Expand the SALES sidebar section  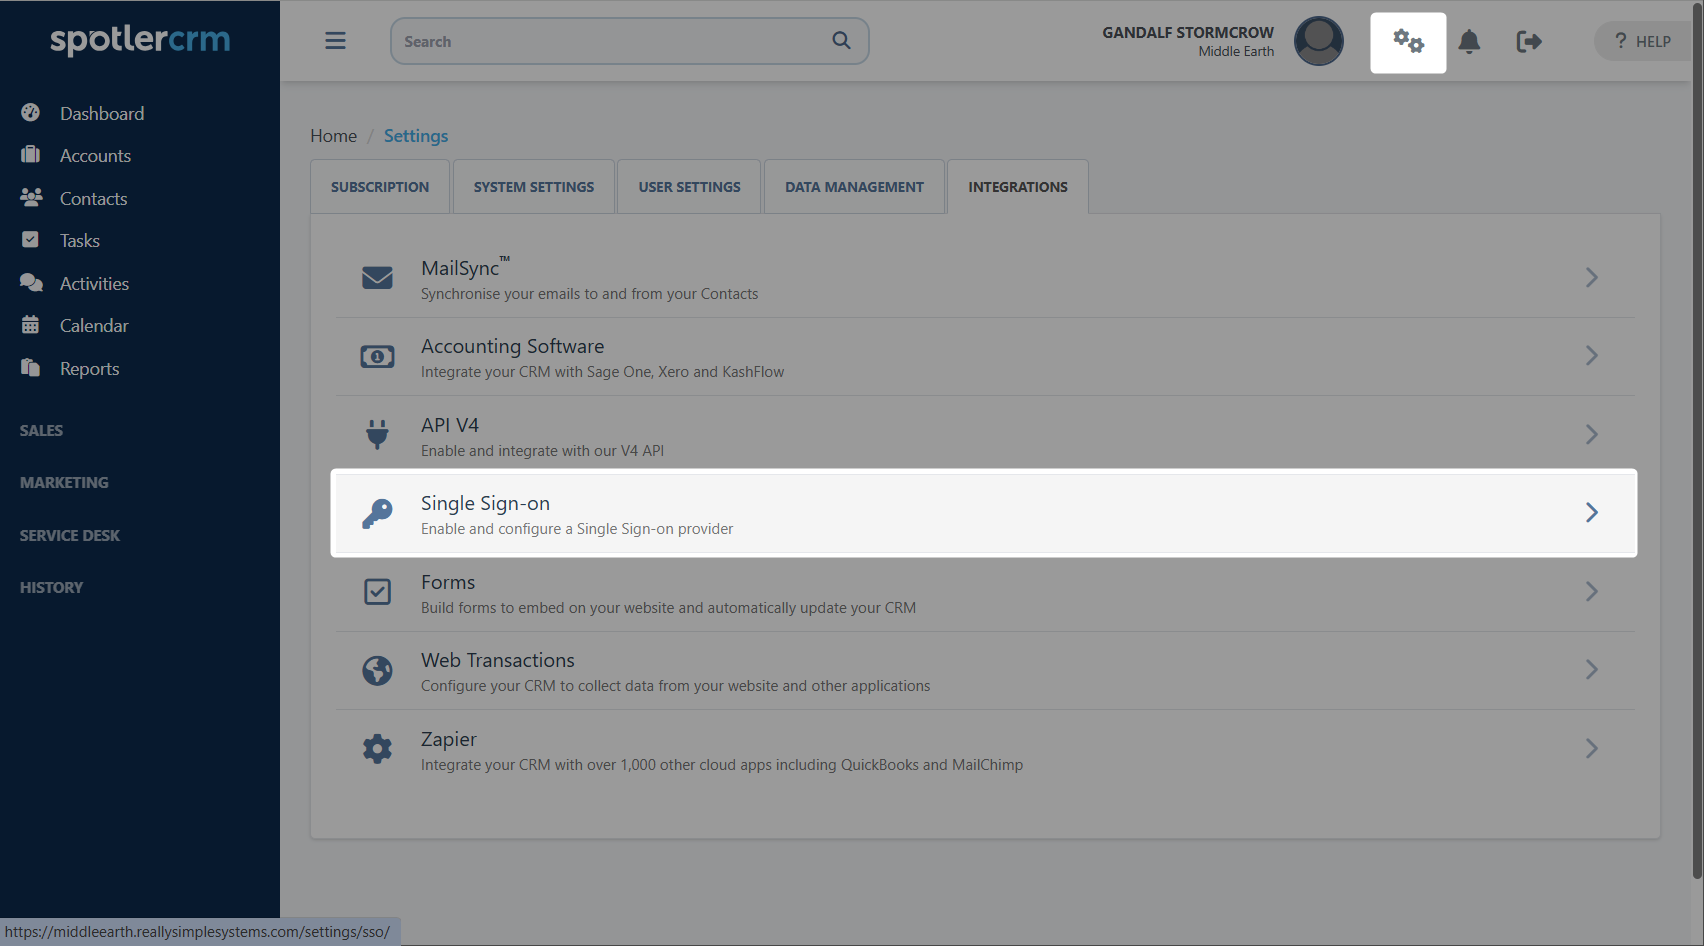pyautogui.click(x=41, y=430)
